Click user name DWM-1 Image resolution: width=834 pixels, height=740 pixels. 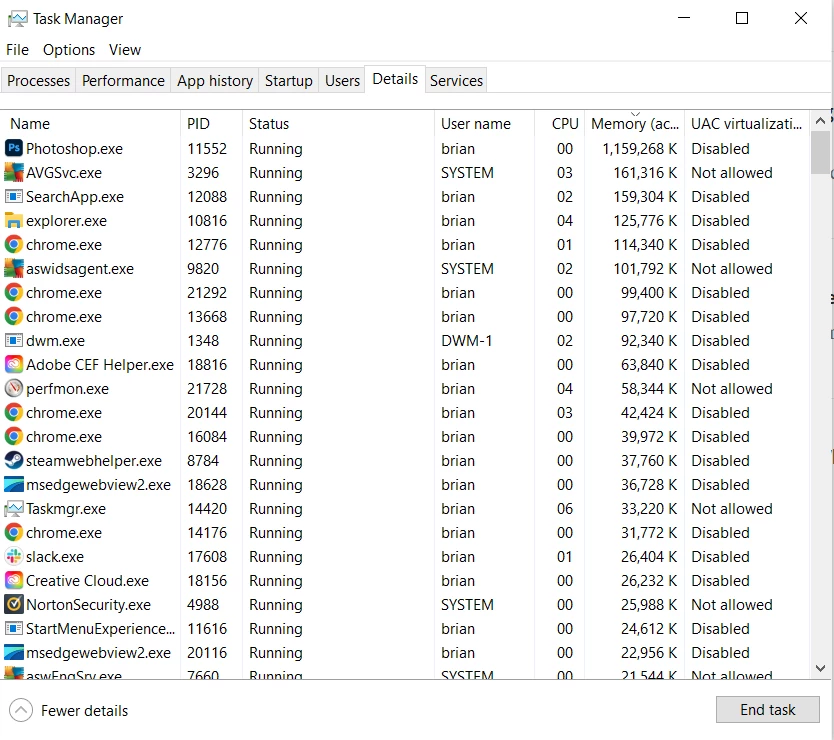pyautogui.click(x=466, y=340)
